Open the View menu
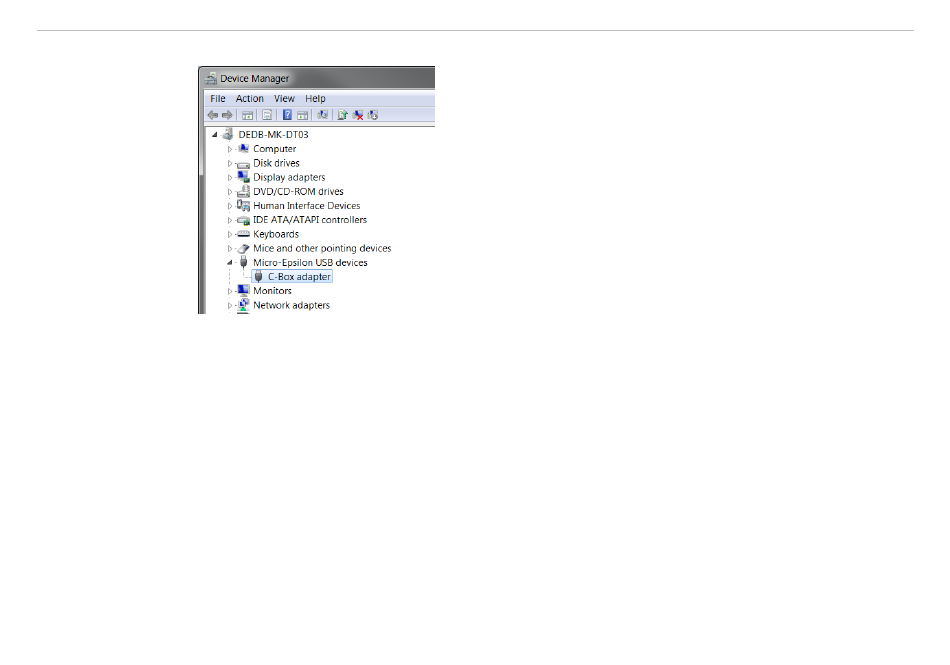This screenshot has width=950, height=665. click(x=284, y=98)
